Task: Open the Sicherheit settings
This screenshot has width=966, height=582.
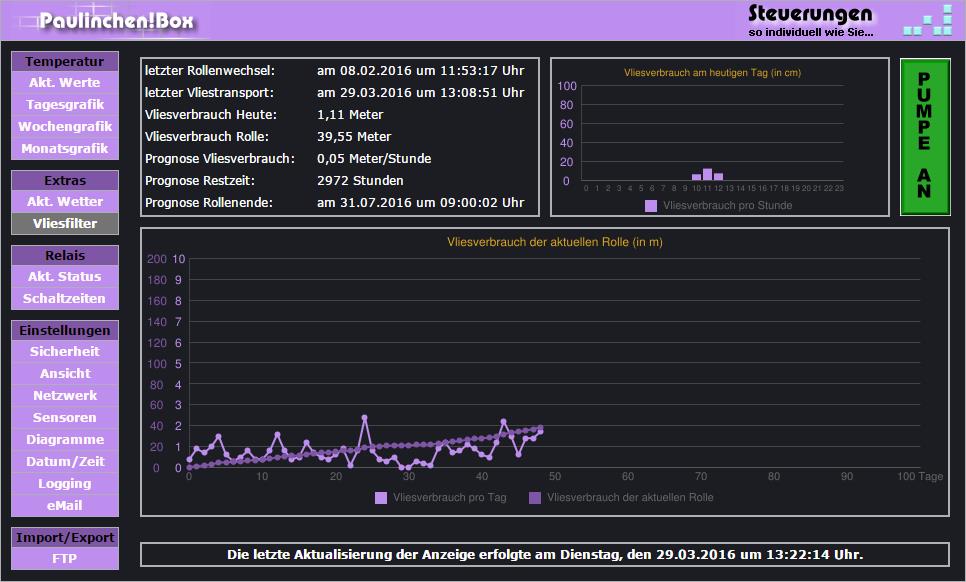Action: (x=64, y=352)
